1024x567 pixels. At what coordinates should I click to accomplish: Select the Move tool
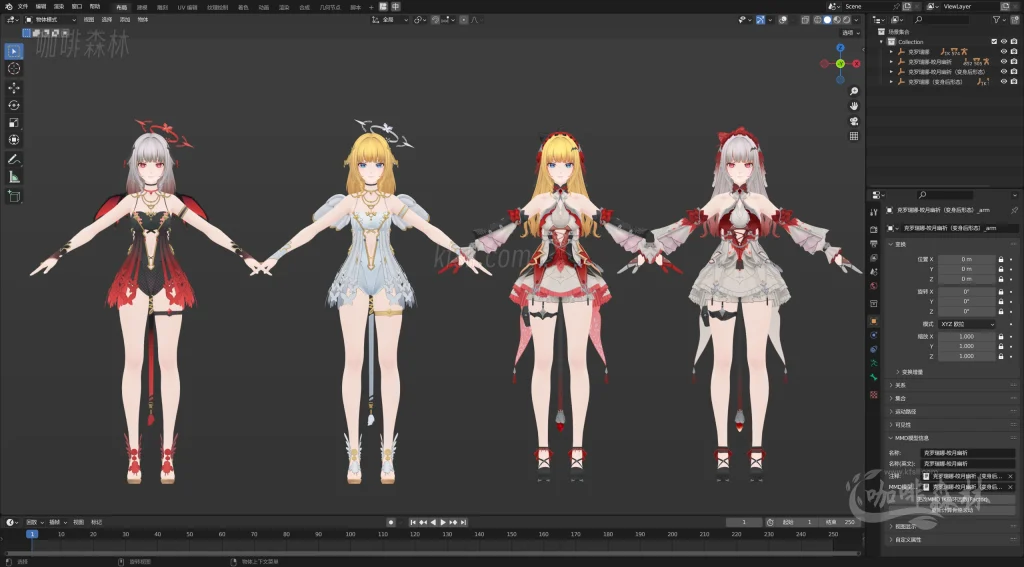(14, 88)
